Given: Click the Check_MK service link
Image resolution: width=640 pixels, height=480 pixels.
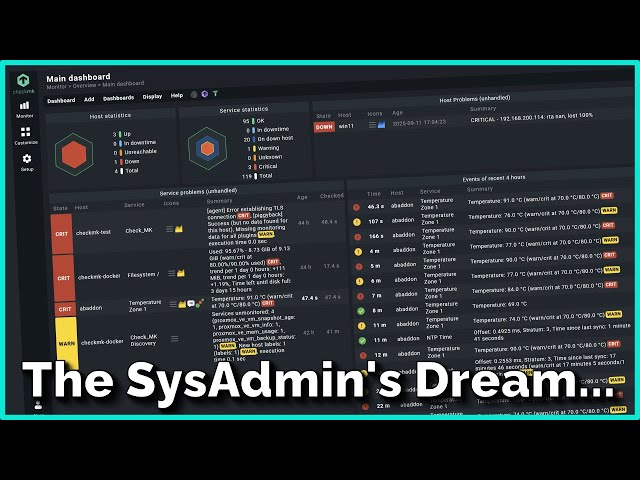Looking at the screenshot, I should pos(139,231).
